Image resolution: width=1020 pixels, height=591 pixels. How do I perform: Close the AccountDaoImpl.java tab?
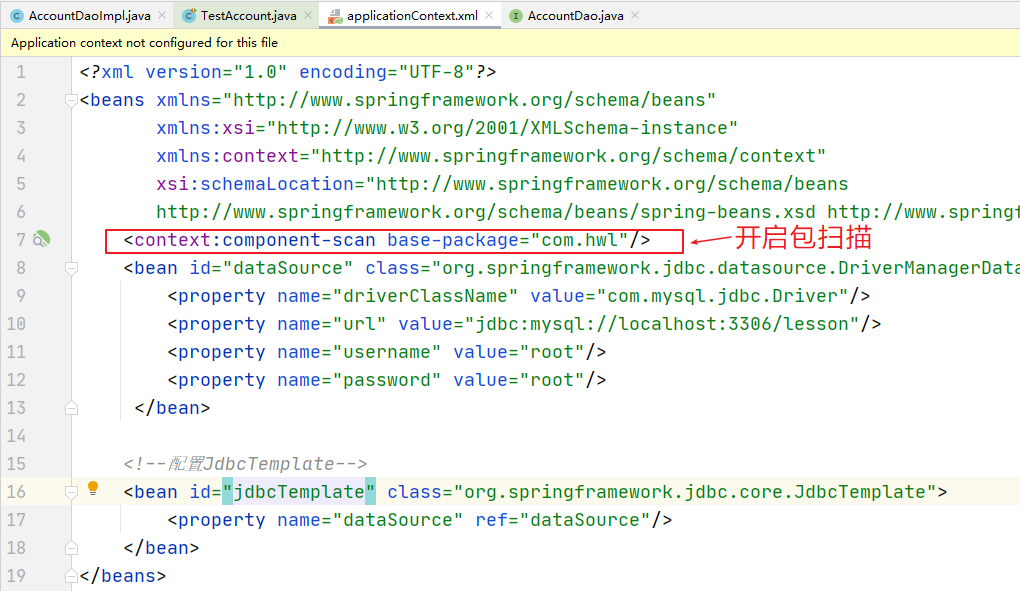coord(162,15)
